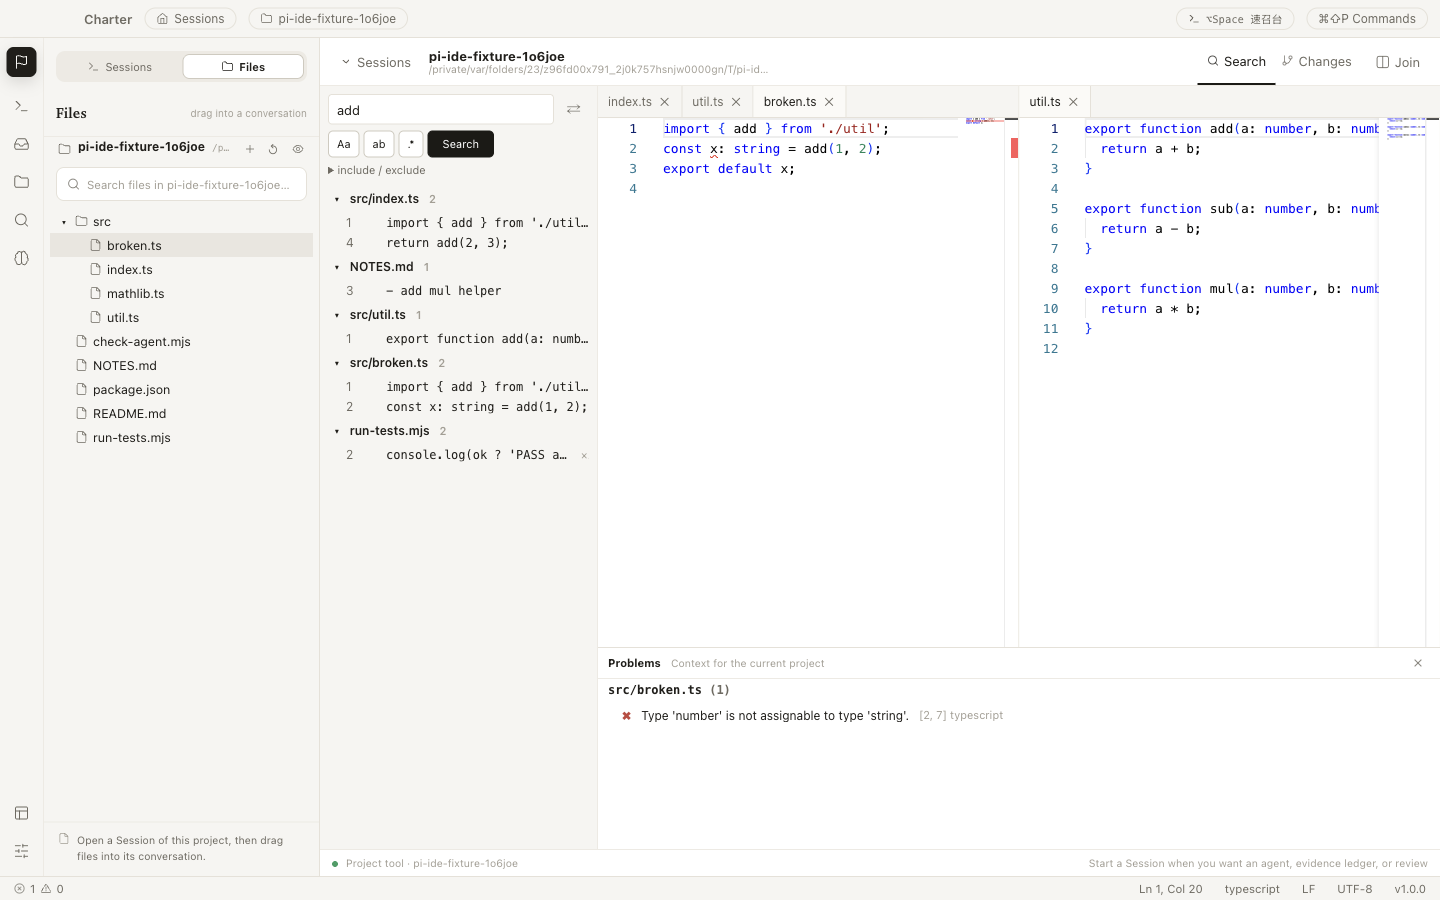The height and width of the screenshot is (900, 1440).
Task: Open the brain icon in the left rail
Action: pos(21,258)
